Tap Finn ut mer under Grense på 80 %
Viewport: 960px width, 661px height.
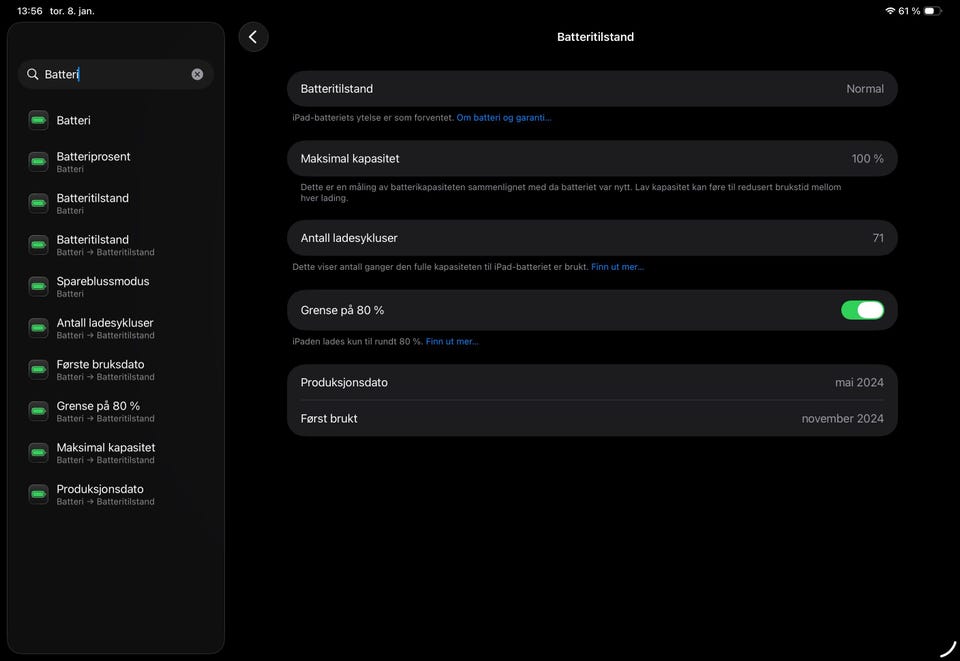click(x=452, y=342)
